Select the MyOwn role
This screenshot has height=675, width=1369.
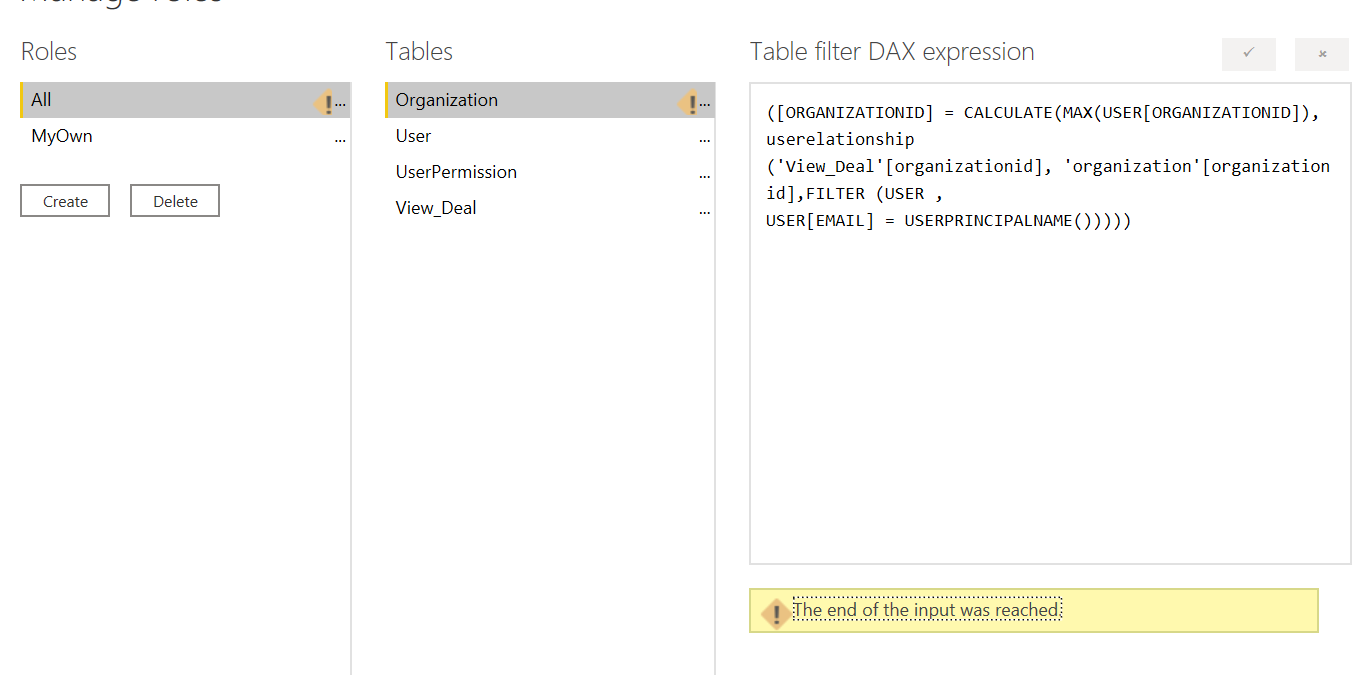point(185,136)
